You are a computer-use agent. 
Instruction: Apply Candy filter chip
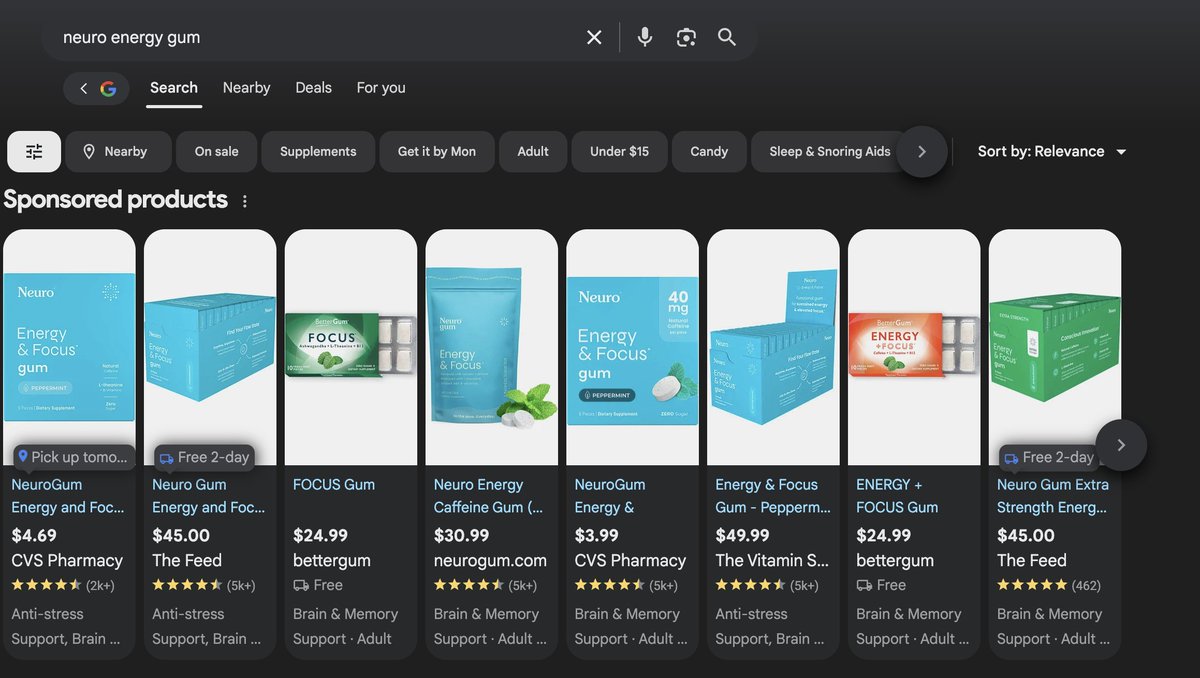[709, 151]
